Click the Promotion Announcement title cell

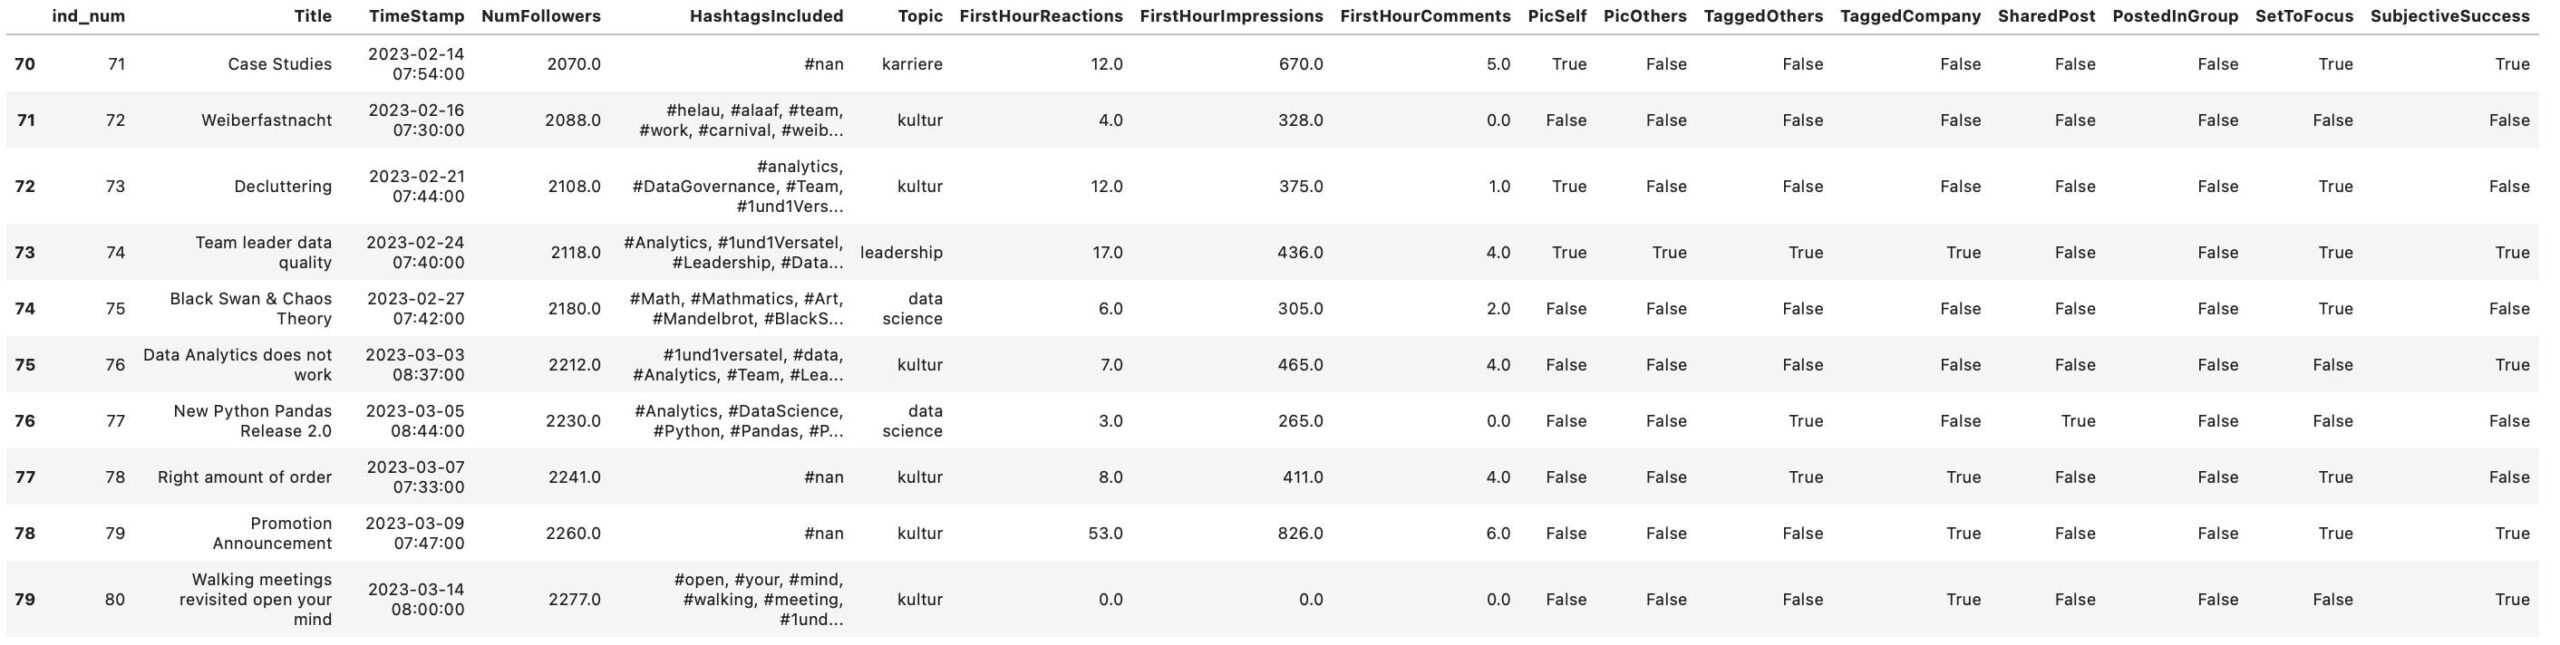pyautogui.click(x=272, y=533)
